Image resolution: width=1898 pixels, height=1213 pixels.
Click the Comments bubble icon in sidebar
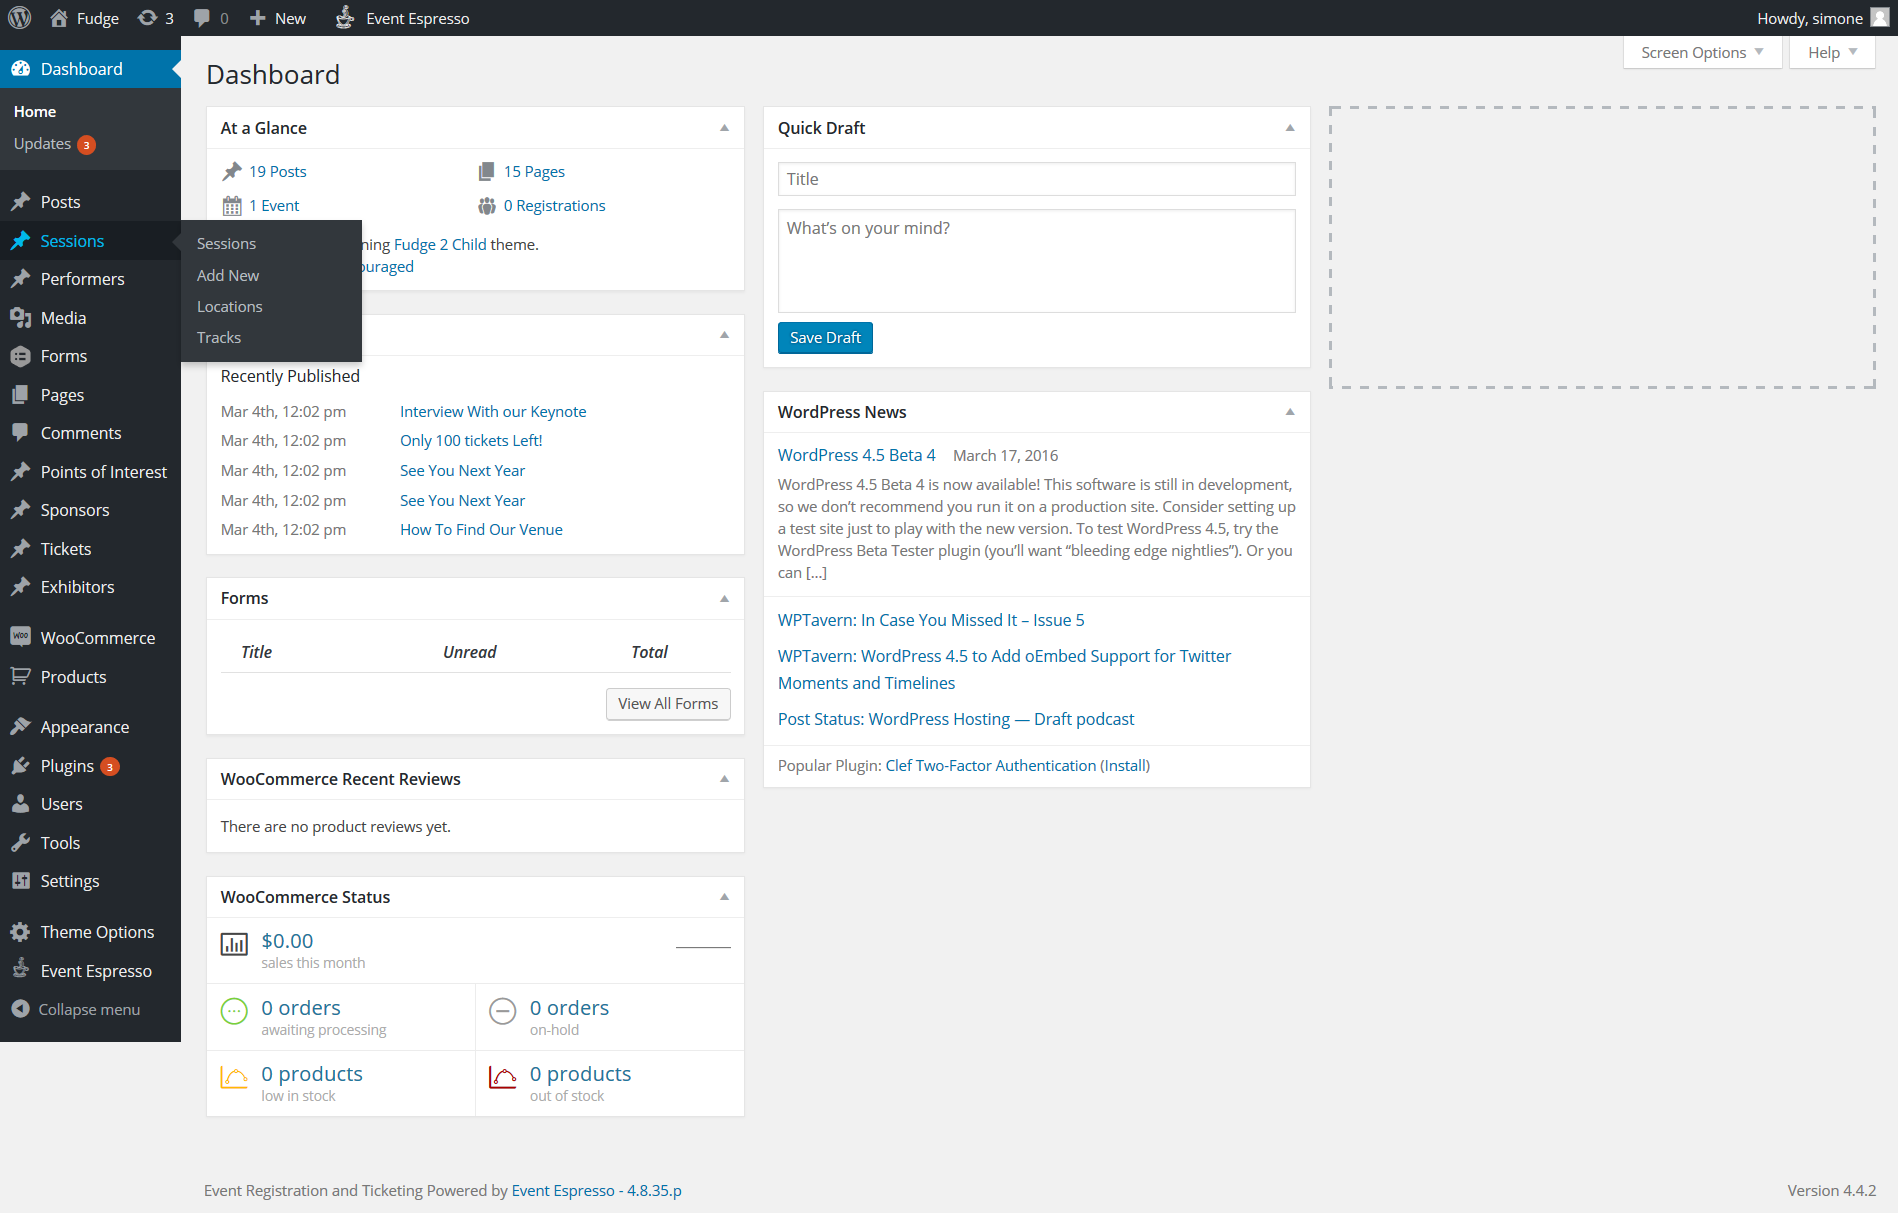pyautogui.click(x=20, y=433)
